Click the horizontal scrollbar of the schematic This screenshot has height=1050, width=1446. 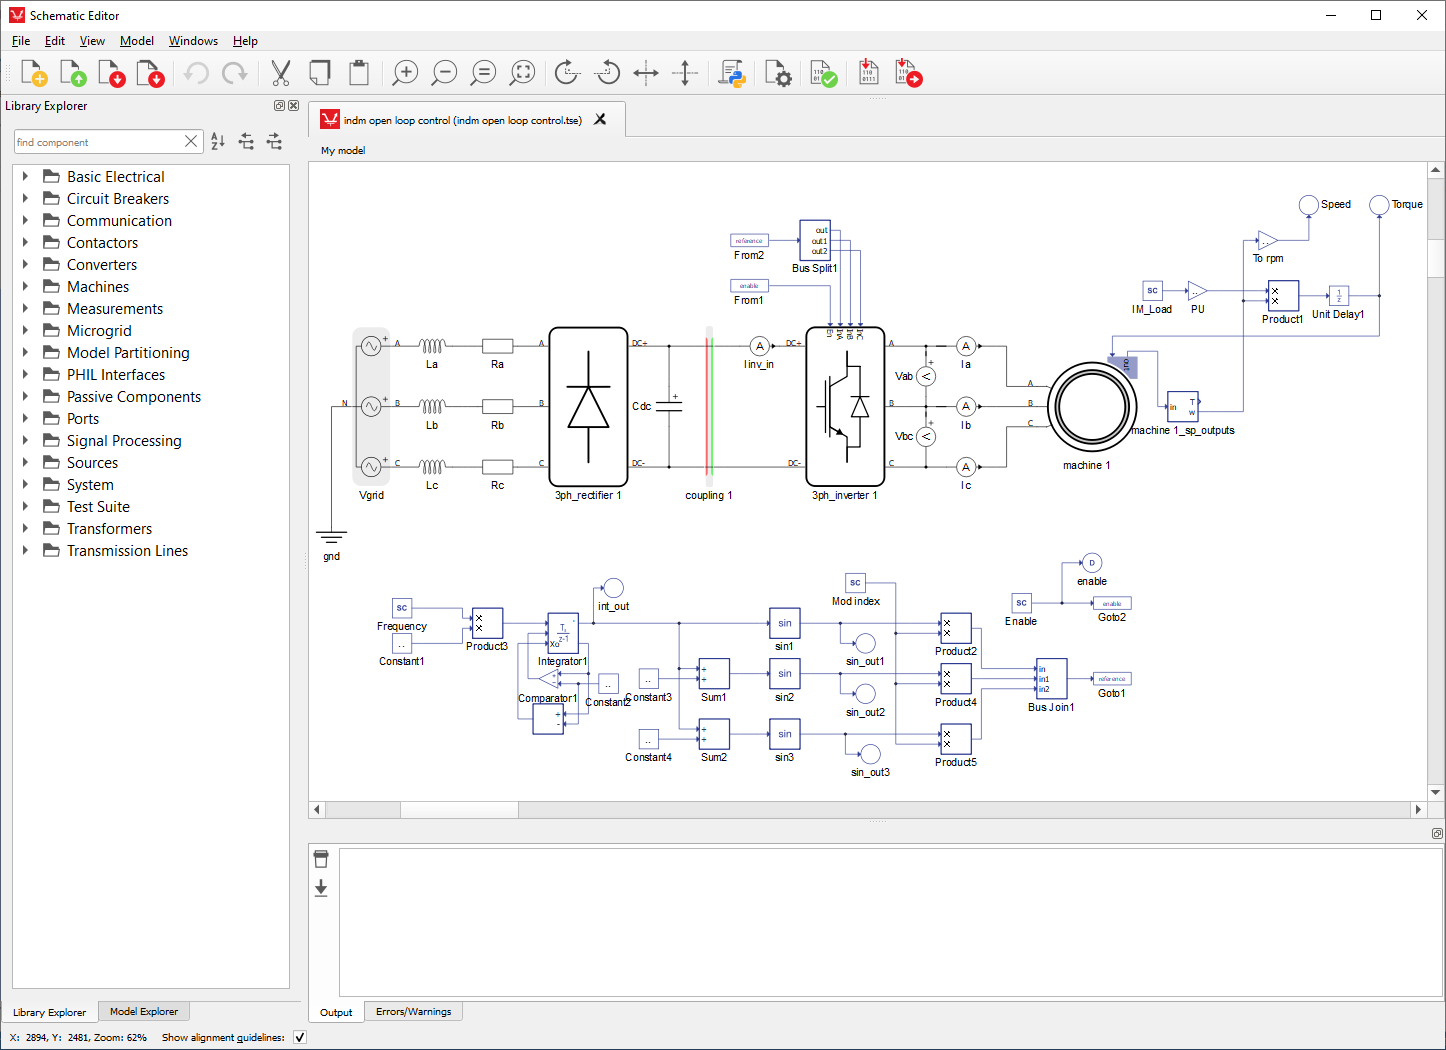click(459, 809)
